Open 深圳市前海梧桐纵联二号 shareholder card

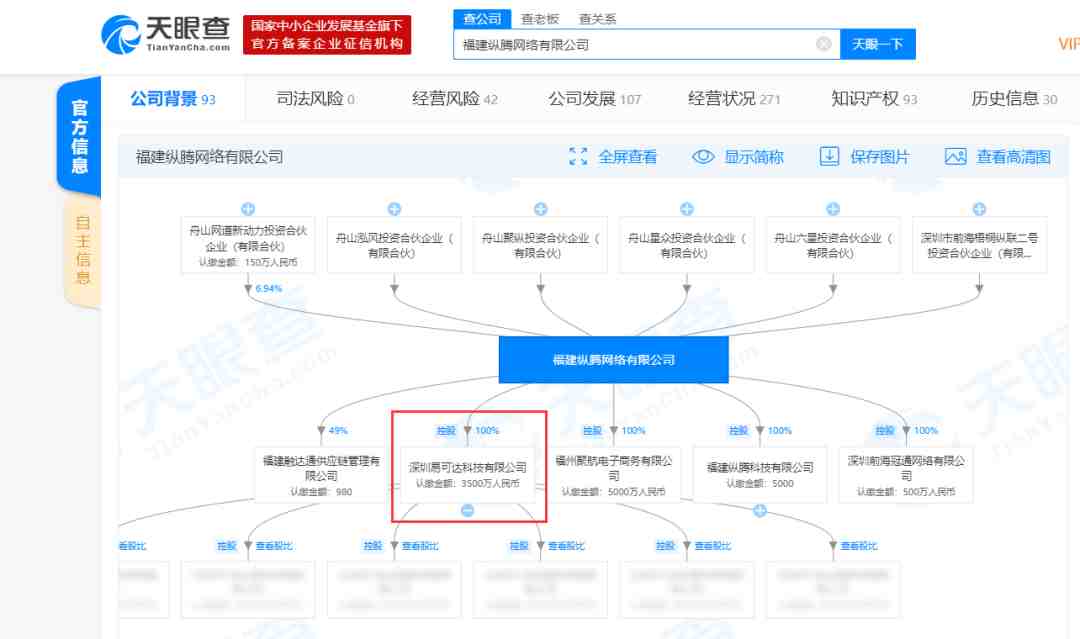pyautogui.click(x=979, y=245)
